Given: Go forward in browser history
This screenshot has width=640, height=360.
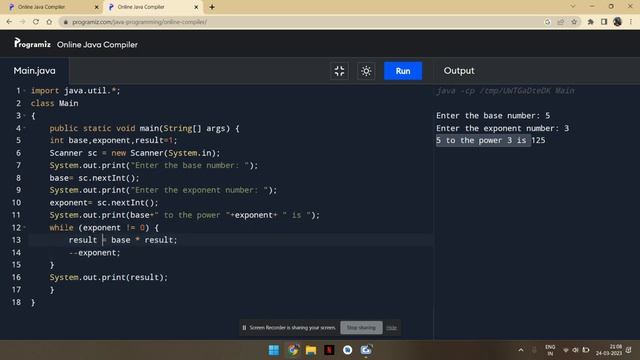Looking at the screenshot, I should 22,22.
